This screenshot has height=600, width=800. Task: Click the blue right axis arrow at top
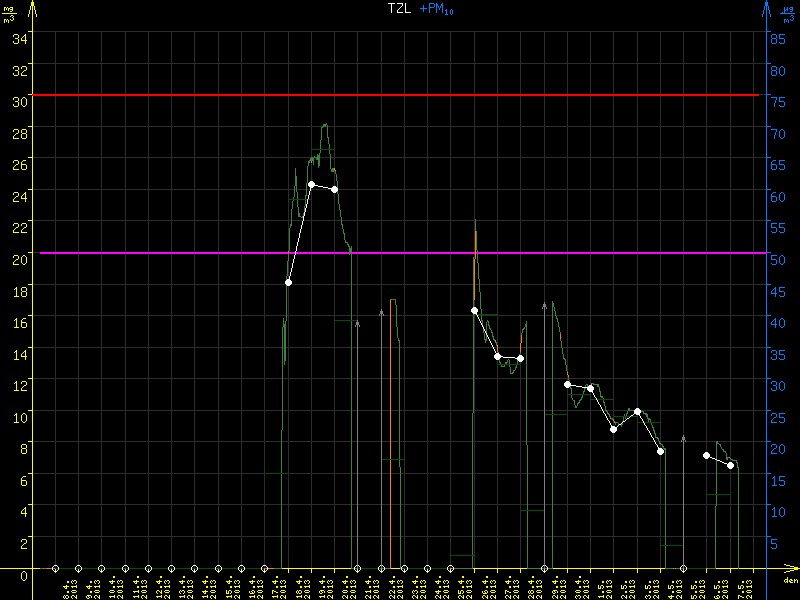(767, 10)
